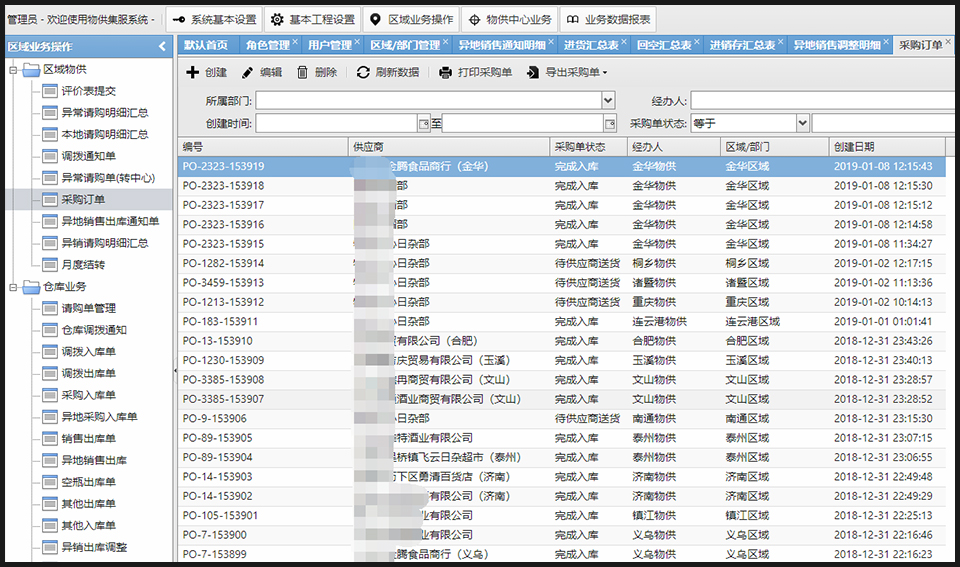
Task: Select 调拨通知单 in sidebar tree
Action: 88,156
